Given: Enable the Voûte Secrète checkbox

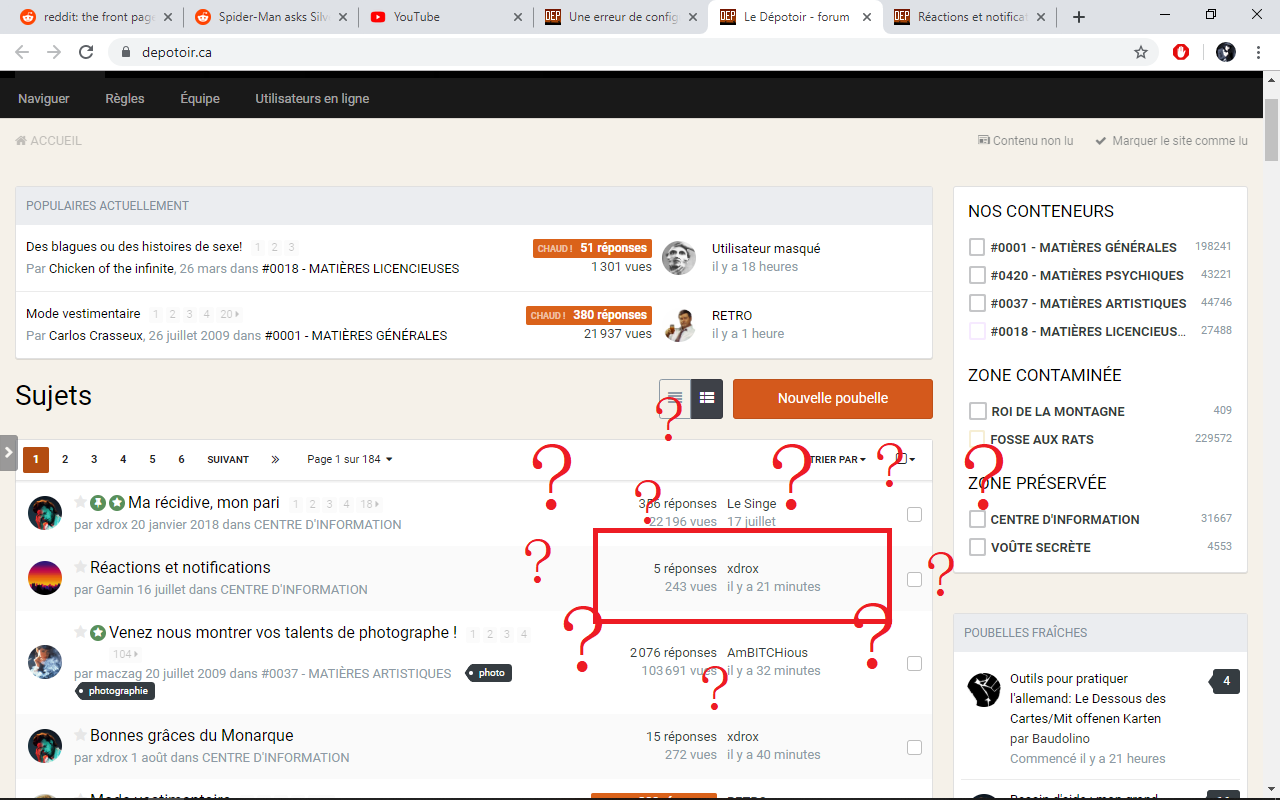Looking at the screenshot, I should 978,547.
